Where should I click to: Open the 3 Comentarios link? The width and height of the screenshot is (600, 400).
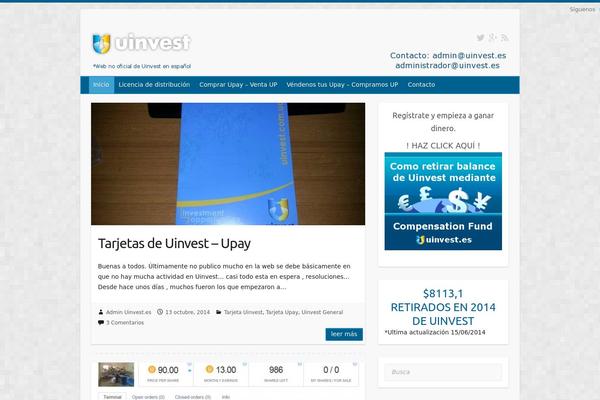[x=125, y=323]
